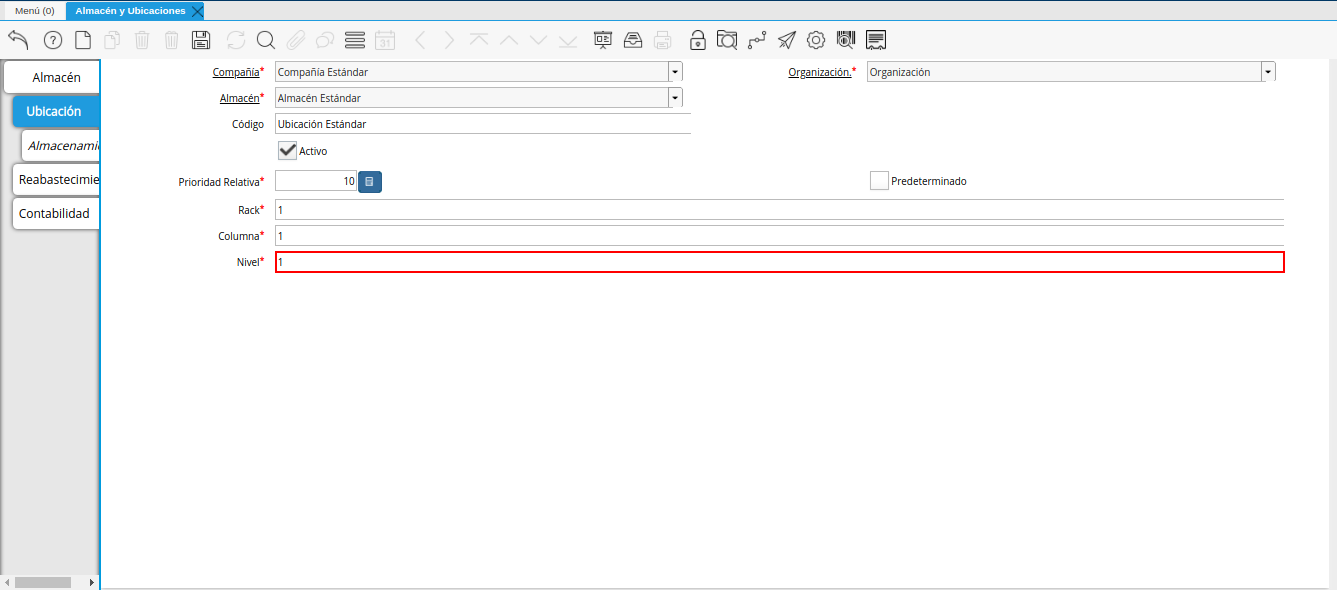This screenshot has width=1337, height=590.
Task: Open the Report presentation board icon
Action: click(x=603, y=40)
